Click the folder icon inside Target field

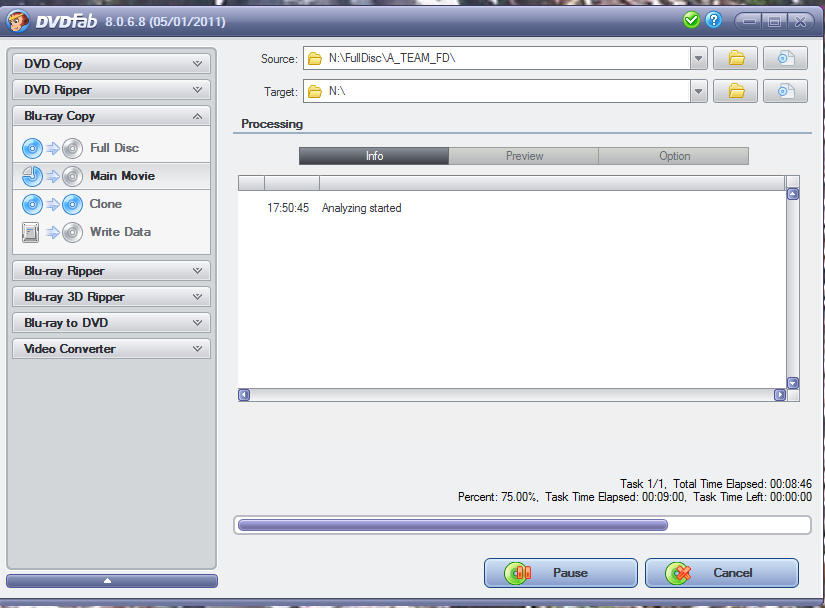[x=315, y=92]
